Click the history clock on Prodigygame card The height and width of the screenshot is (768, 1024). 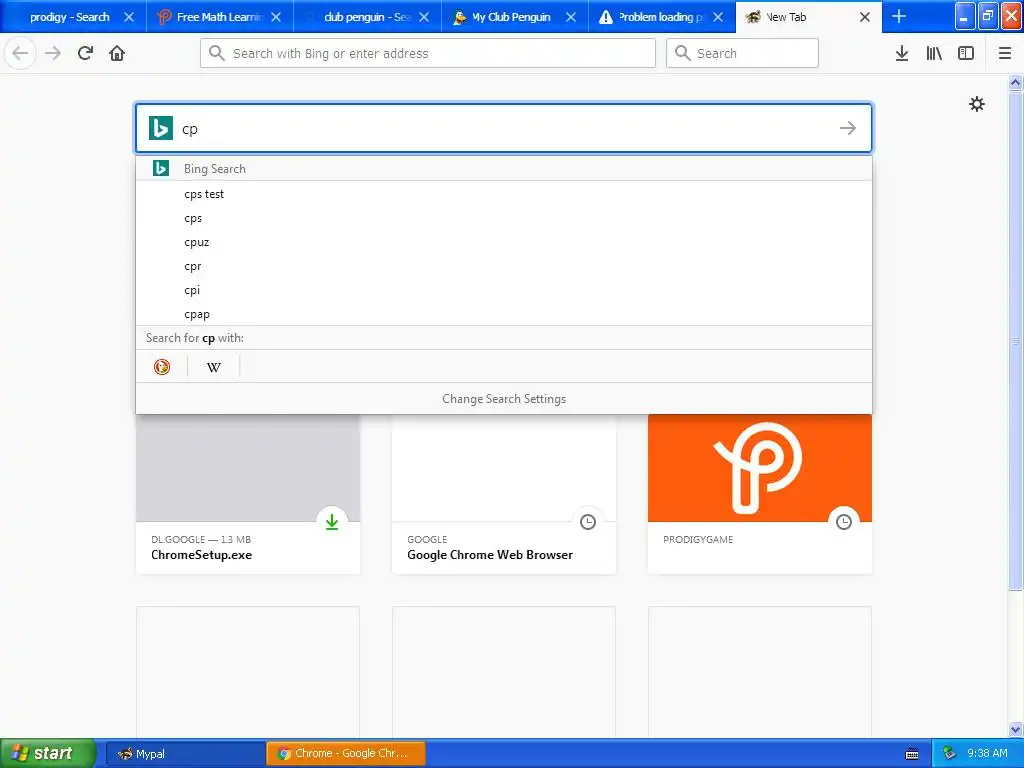pyautogui.click(x=844, y=521)
